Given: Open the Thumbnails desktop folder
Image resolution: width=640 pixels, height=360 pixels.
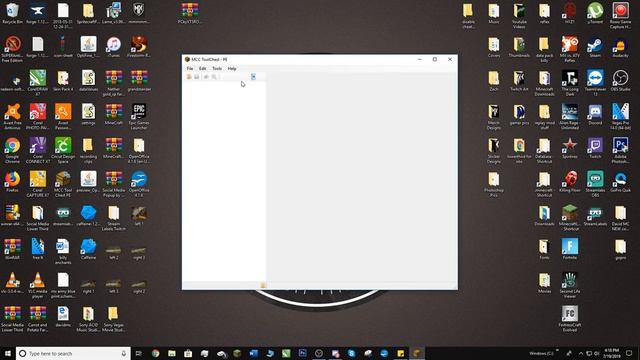Looking at the screenshot, I should [519, 47].
